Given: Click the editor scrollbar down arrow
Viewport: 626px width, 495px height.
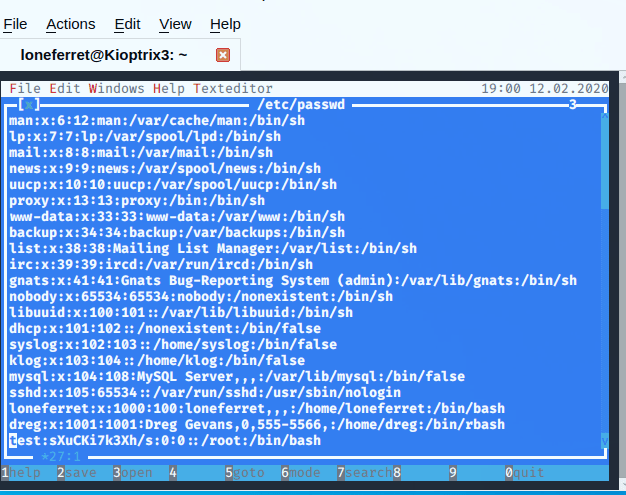Looking at the screenshot, I should [604, 441].
